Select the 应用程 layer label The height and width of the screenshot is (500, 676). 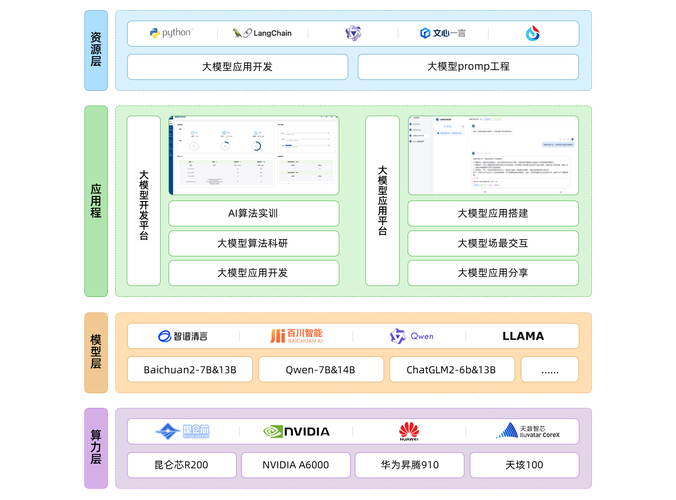96,201
